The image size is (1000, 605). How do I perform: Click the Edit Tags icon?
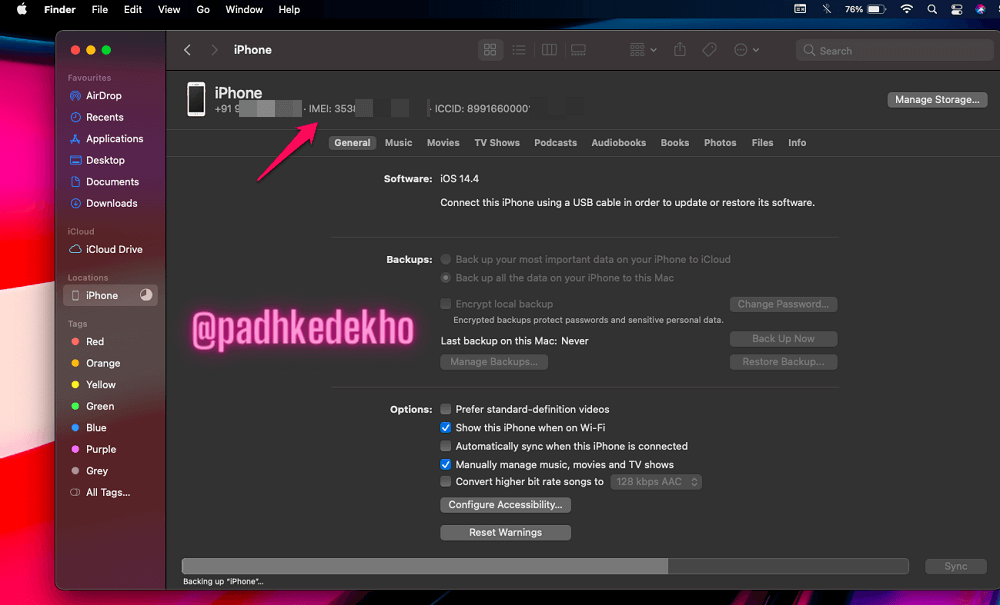coord(709,50)
